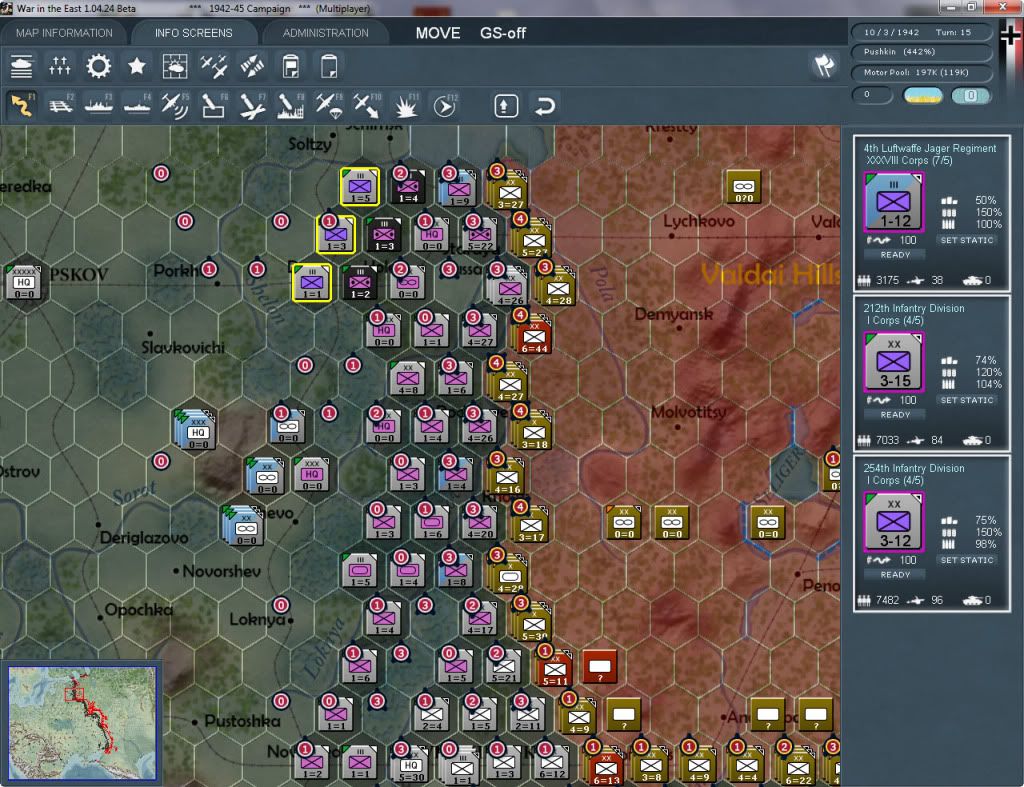Viewport: 1024px width, 787px height.
Task: Click the Motor Pool: 197K (119K) box
Action: pos(921,72)
